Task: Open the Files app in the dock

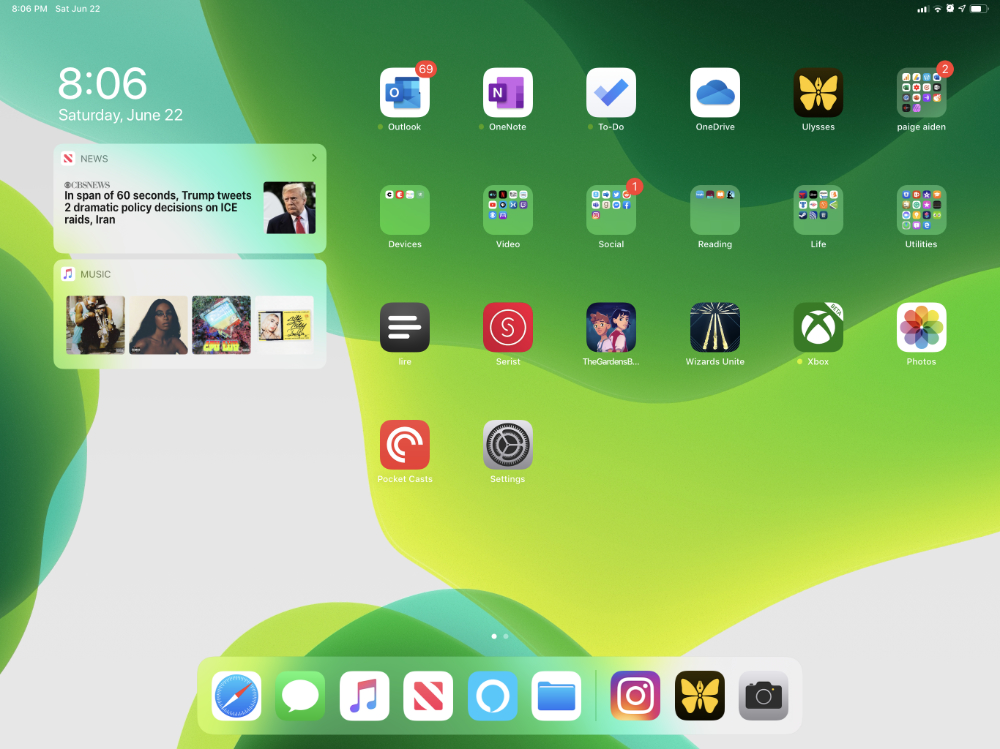Action: tap(556, 695)
